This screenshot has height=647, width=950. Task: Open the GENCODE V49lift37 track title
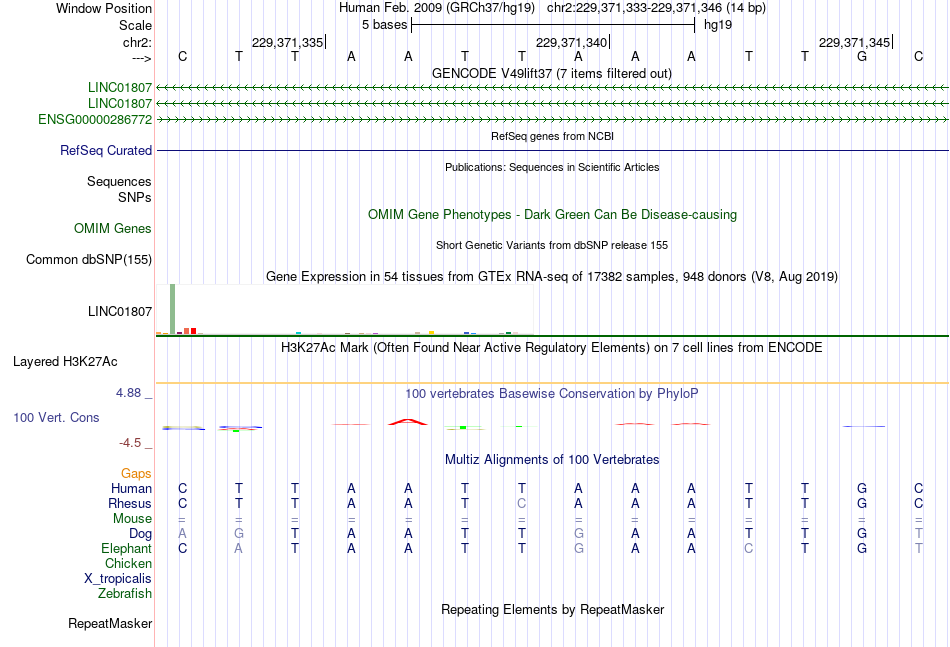[x=552, y=73]
